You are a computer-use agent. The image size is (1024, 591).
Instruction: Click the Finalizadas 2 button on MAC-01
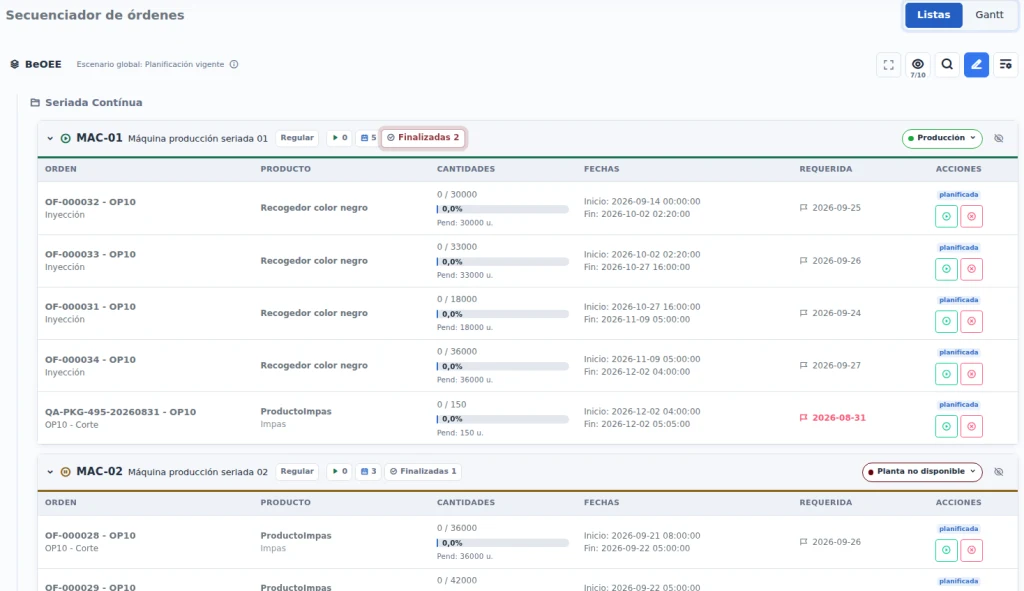click(x=423, y=138)
